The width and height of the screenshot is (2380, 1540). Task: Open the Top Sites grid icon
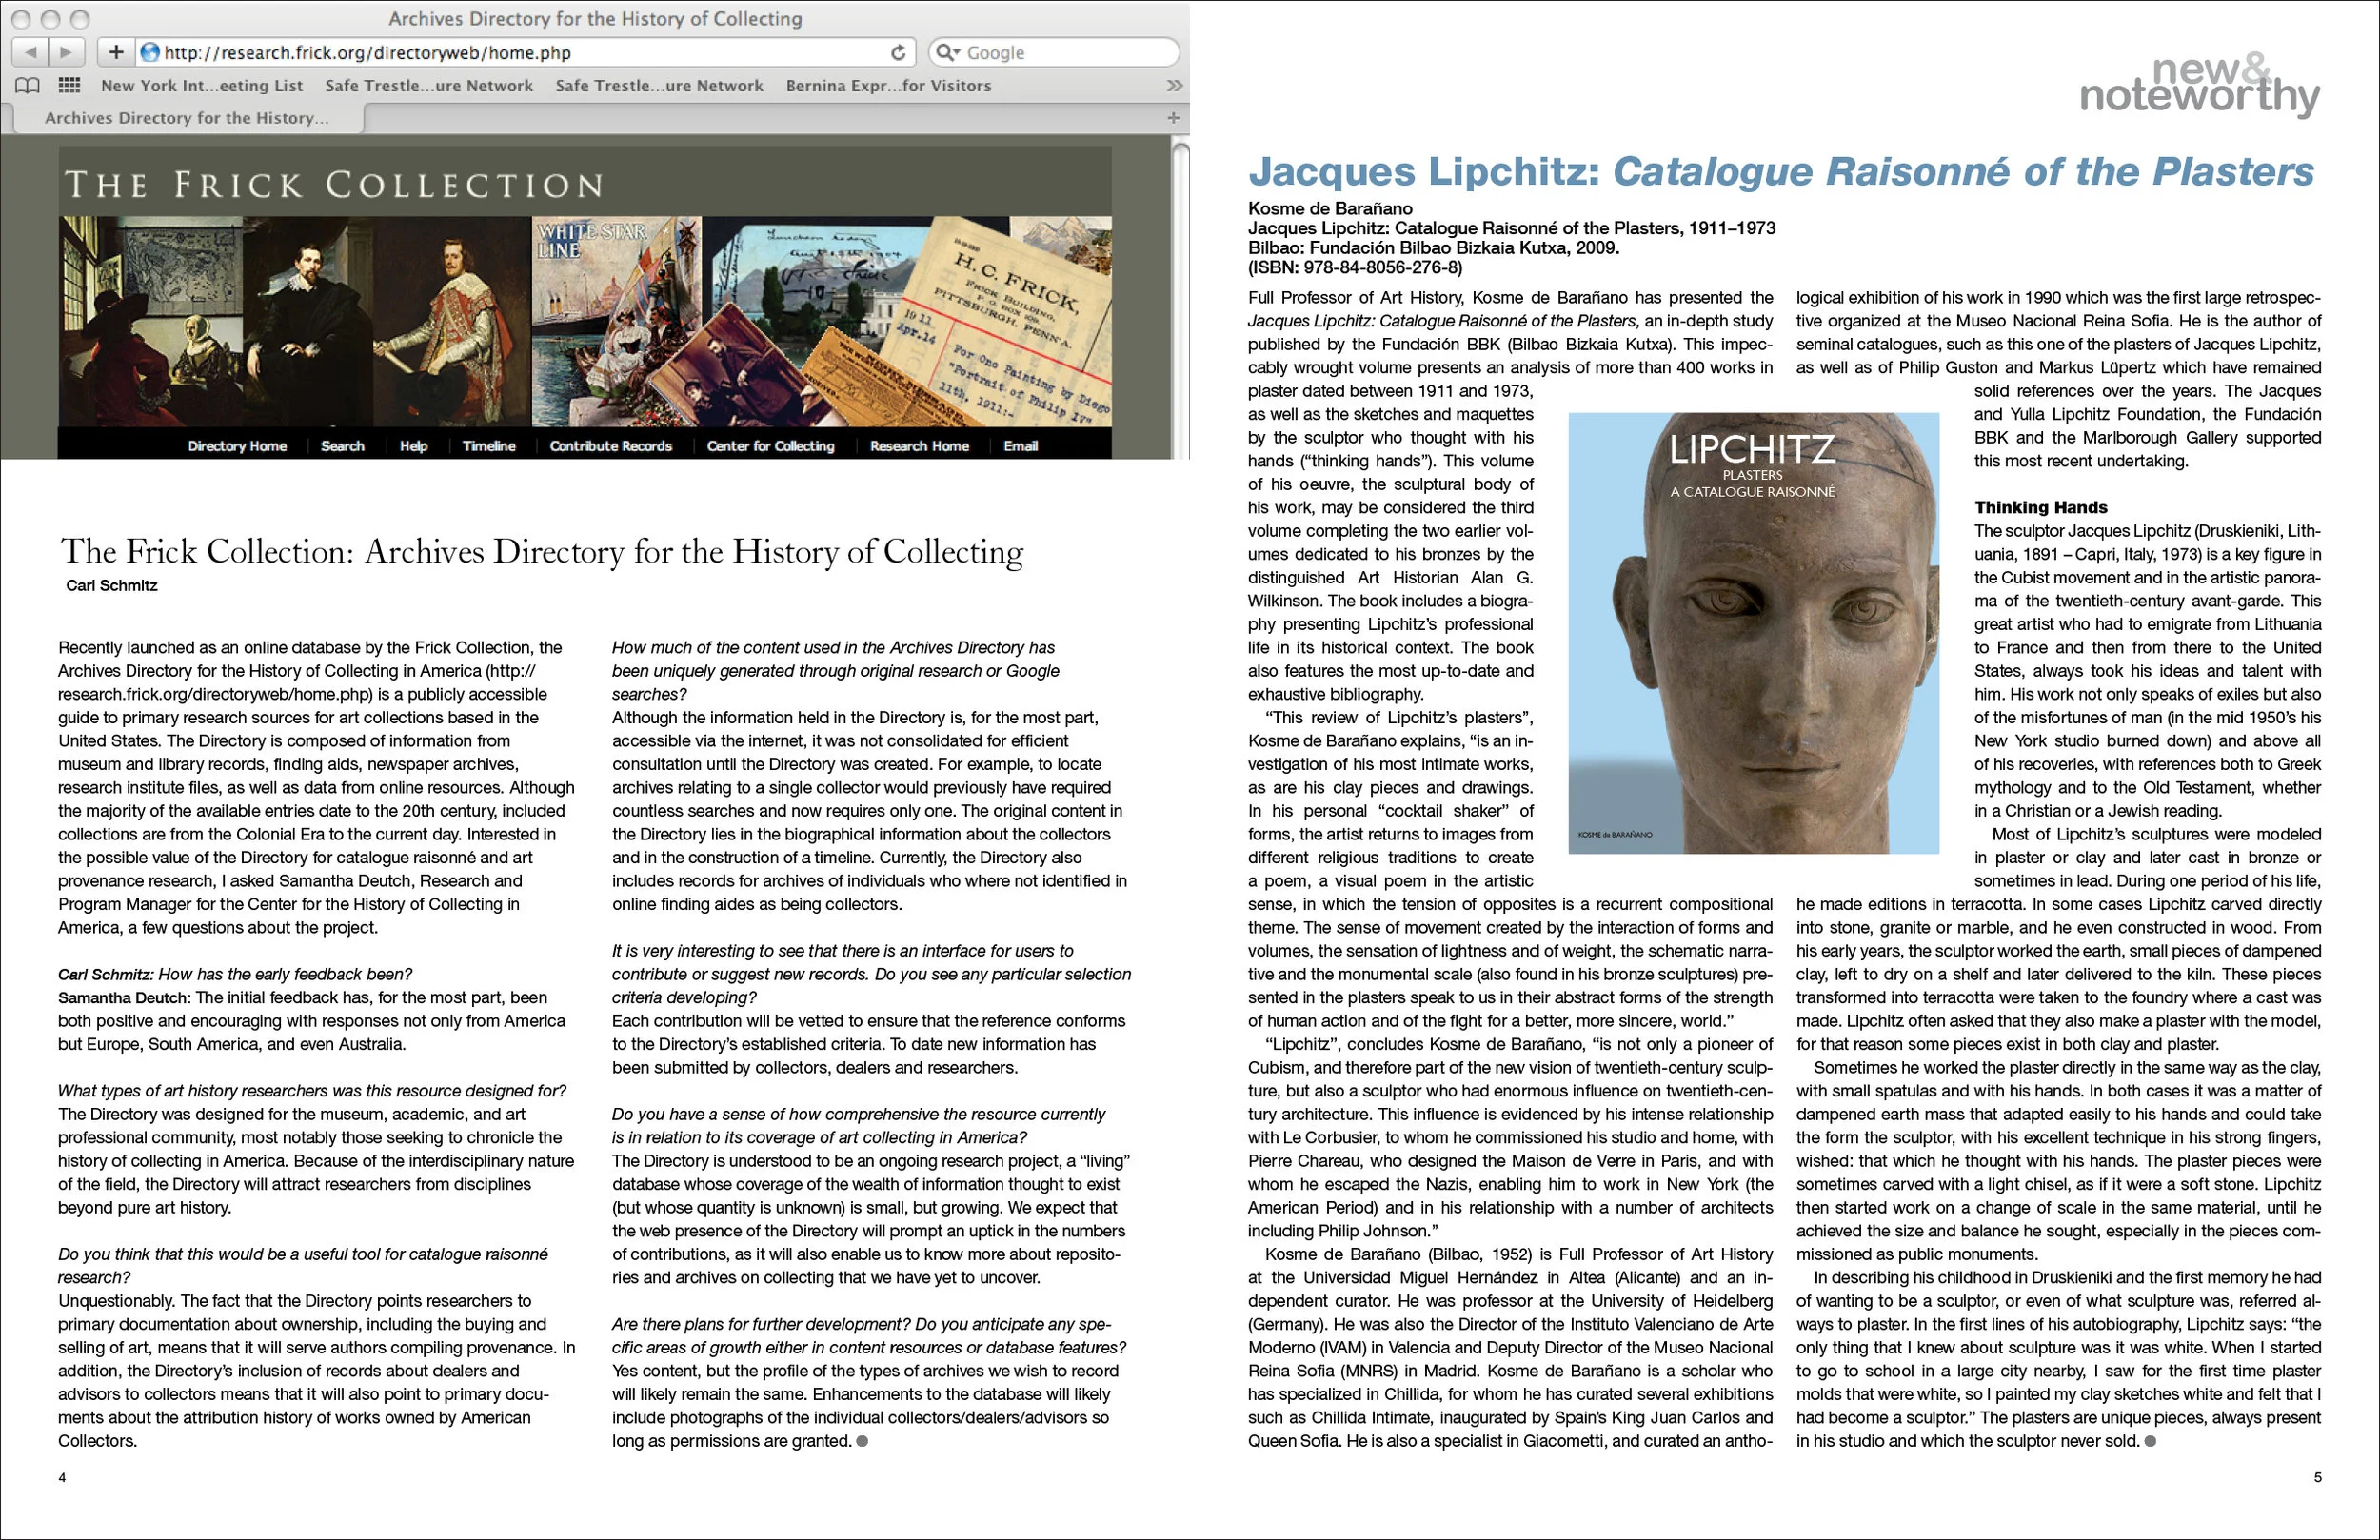pyautogui.click(x=69, y=85)
